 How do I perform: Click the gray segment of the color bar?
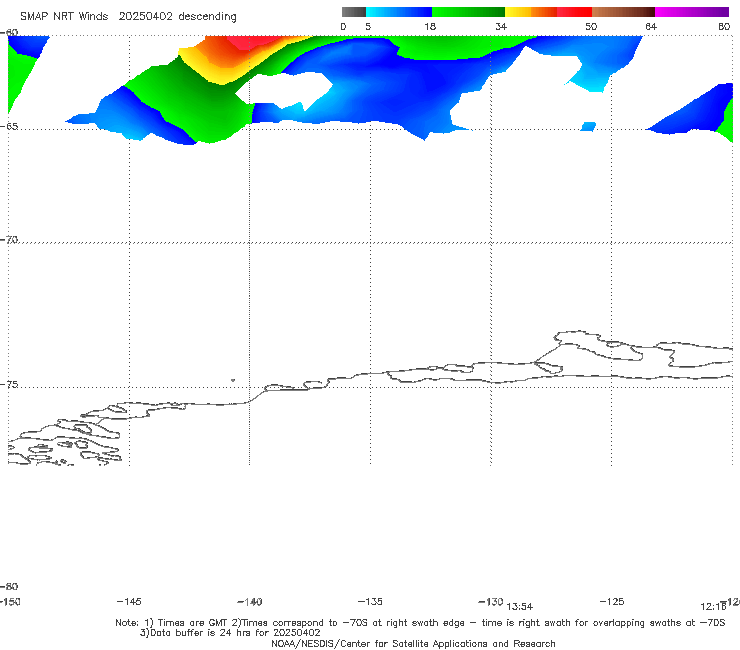[x=354, y=12]
